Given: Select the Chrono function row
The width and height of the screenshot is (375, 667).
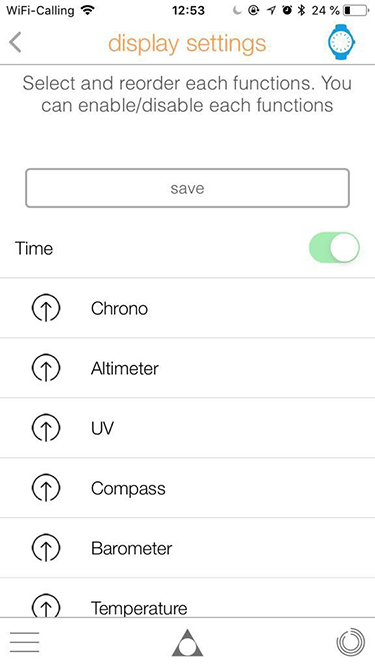Looking at the screenshot, I should click(x=188, y=308).
